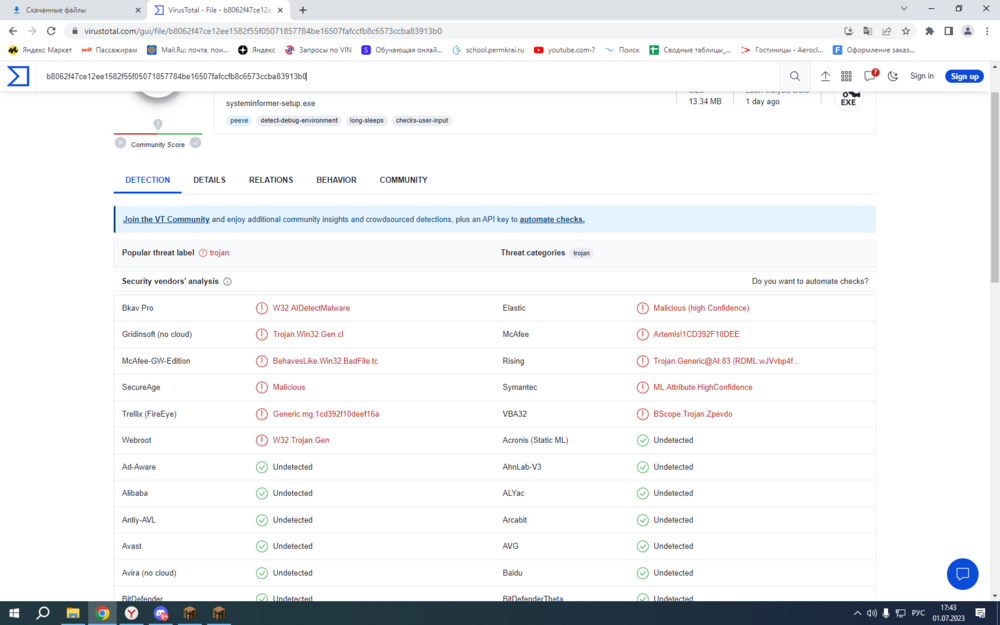
Task: Click the translate page icon in address bar
Action: tap(867, 31)
